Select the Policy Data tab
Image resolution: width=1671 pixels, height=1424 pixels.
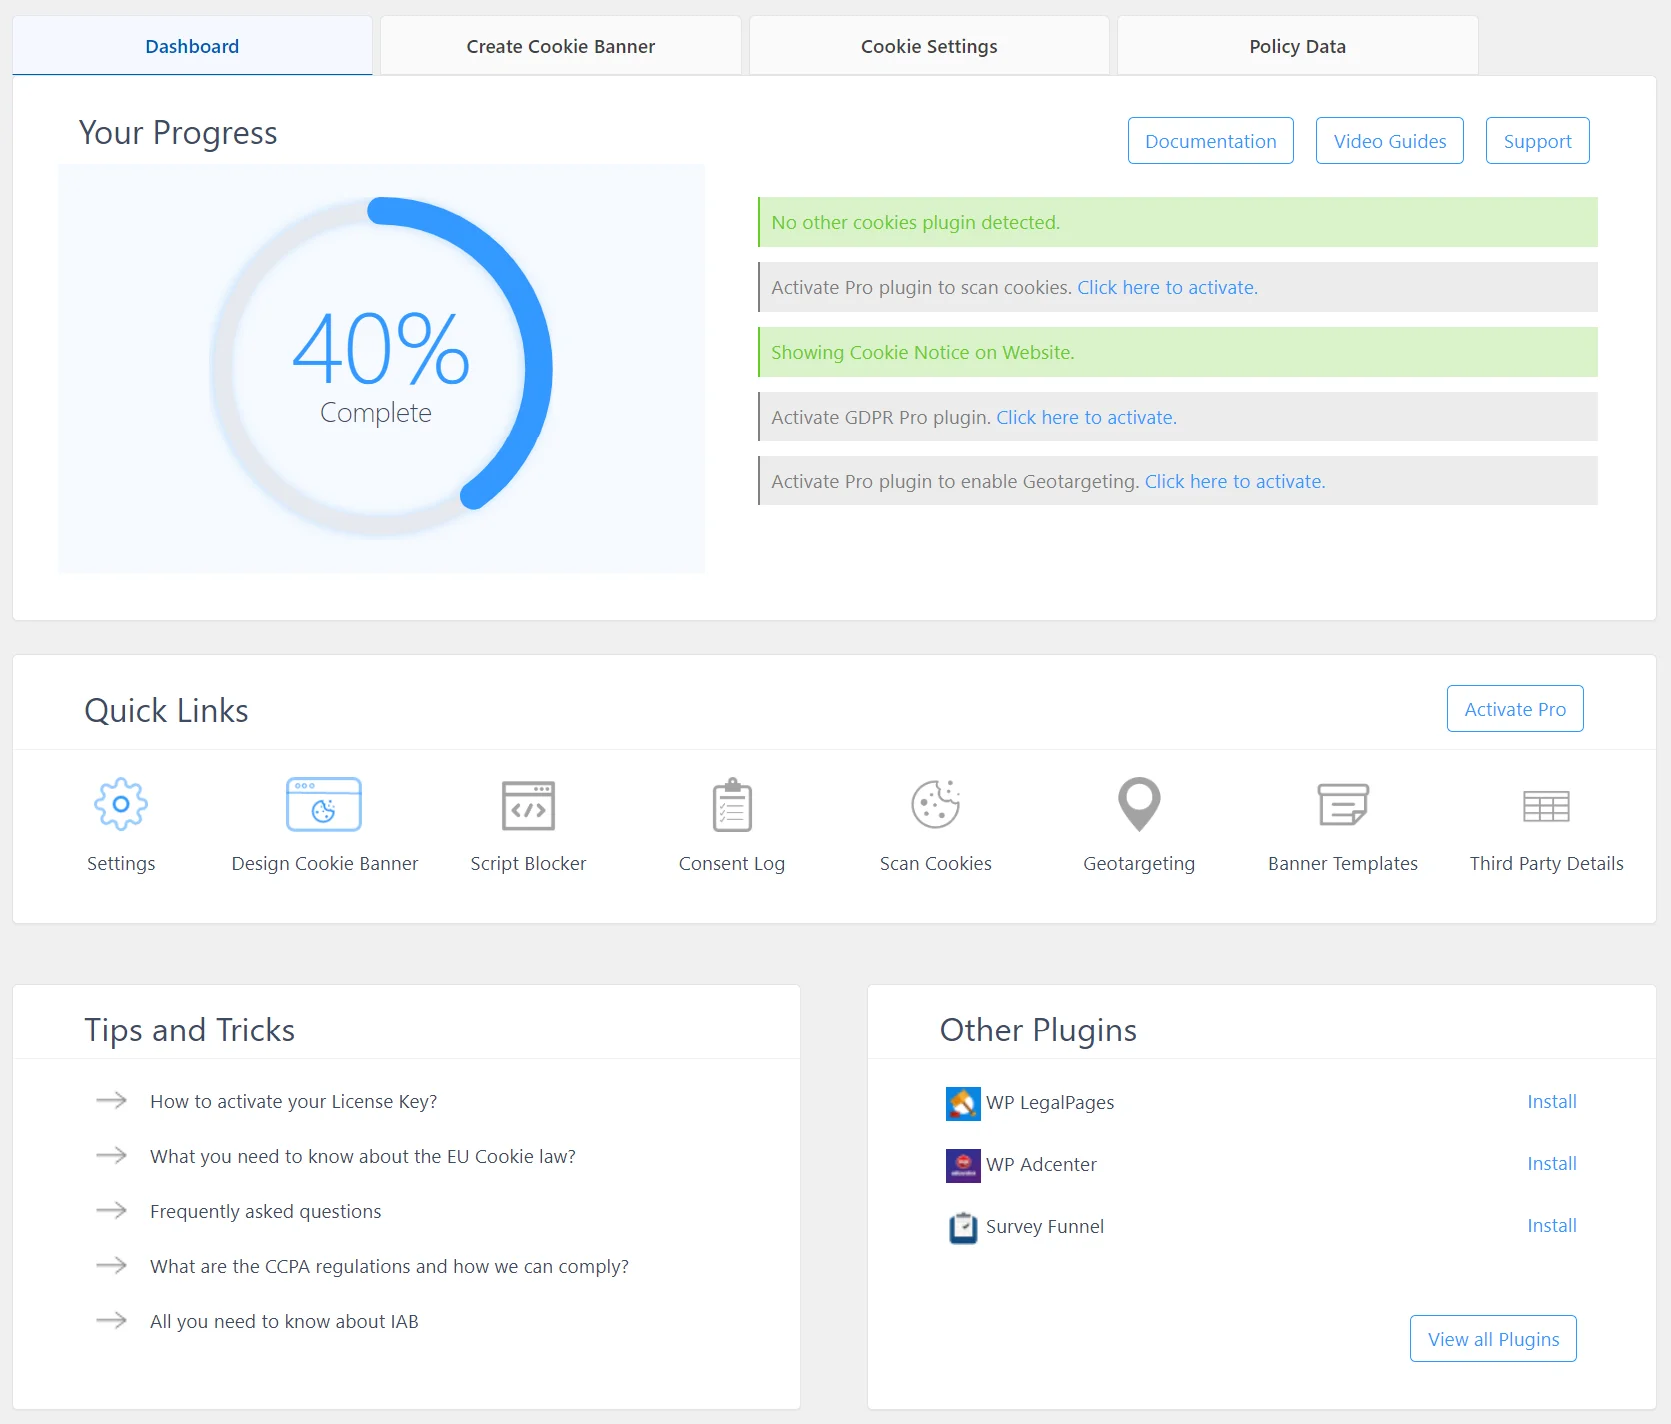click(x=1296, y=45)
